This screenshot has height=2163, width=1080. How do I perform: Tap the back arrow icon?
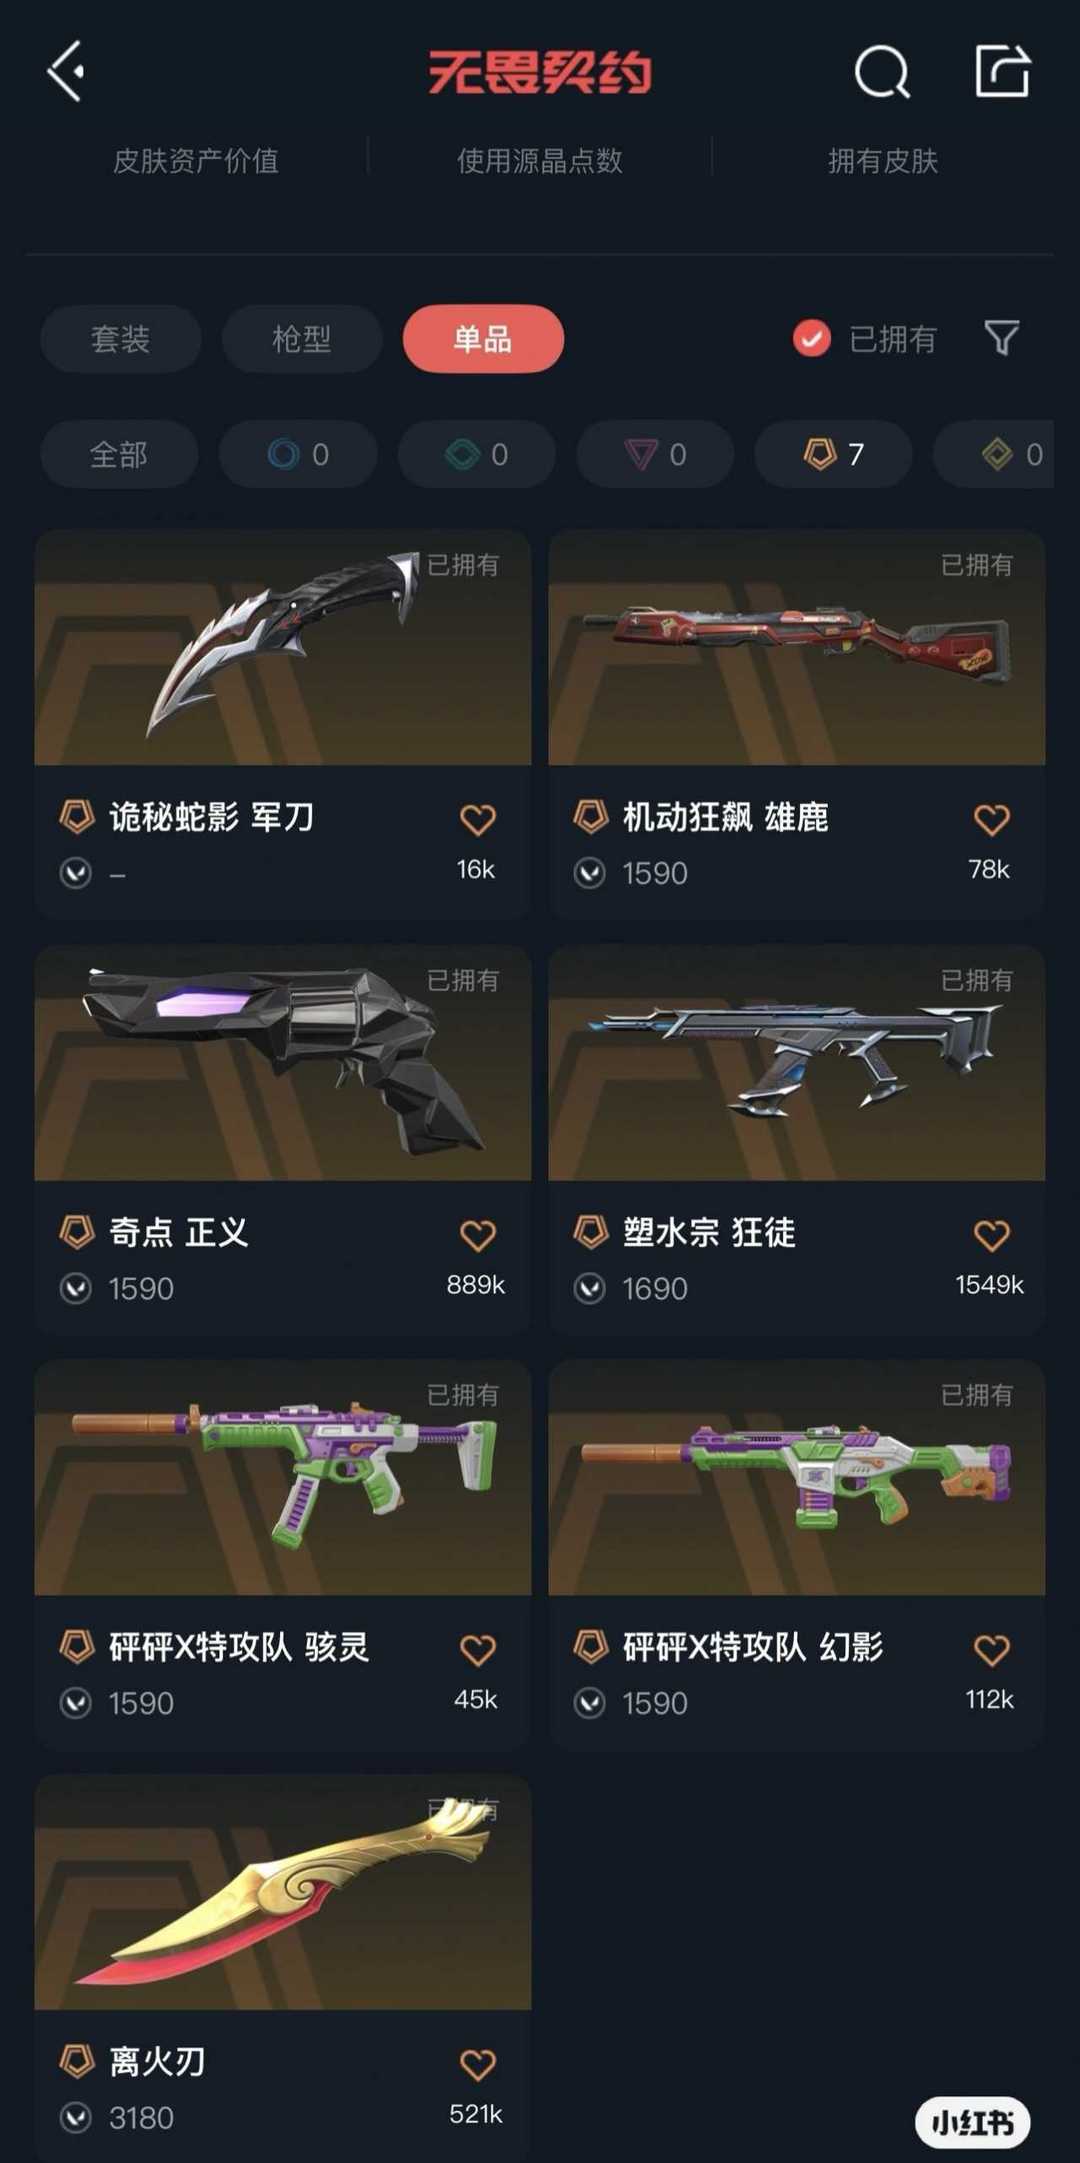(66, 72)
